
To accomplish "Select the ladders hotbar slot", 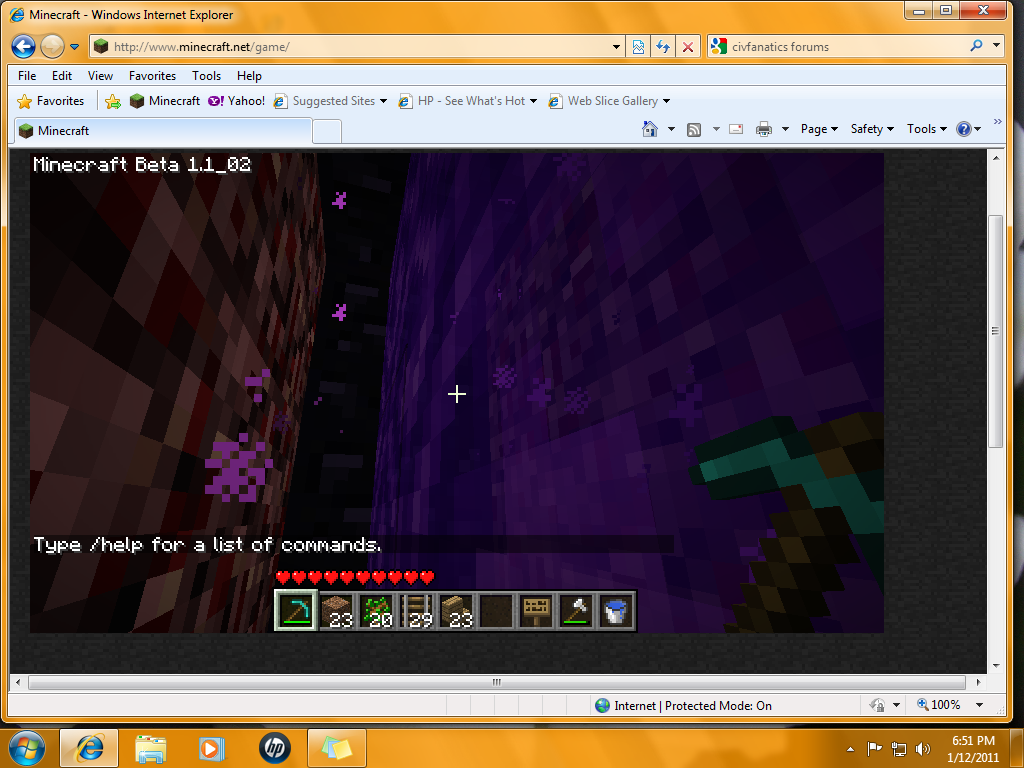I will tap(416, 610).
